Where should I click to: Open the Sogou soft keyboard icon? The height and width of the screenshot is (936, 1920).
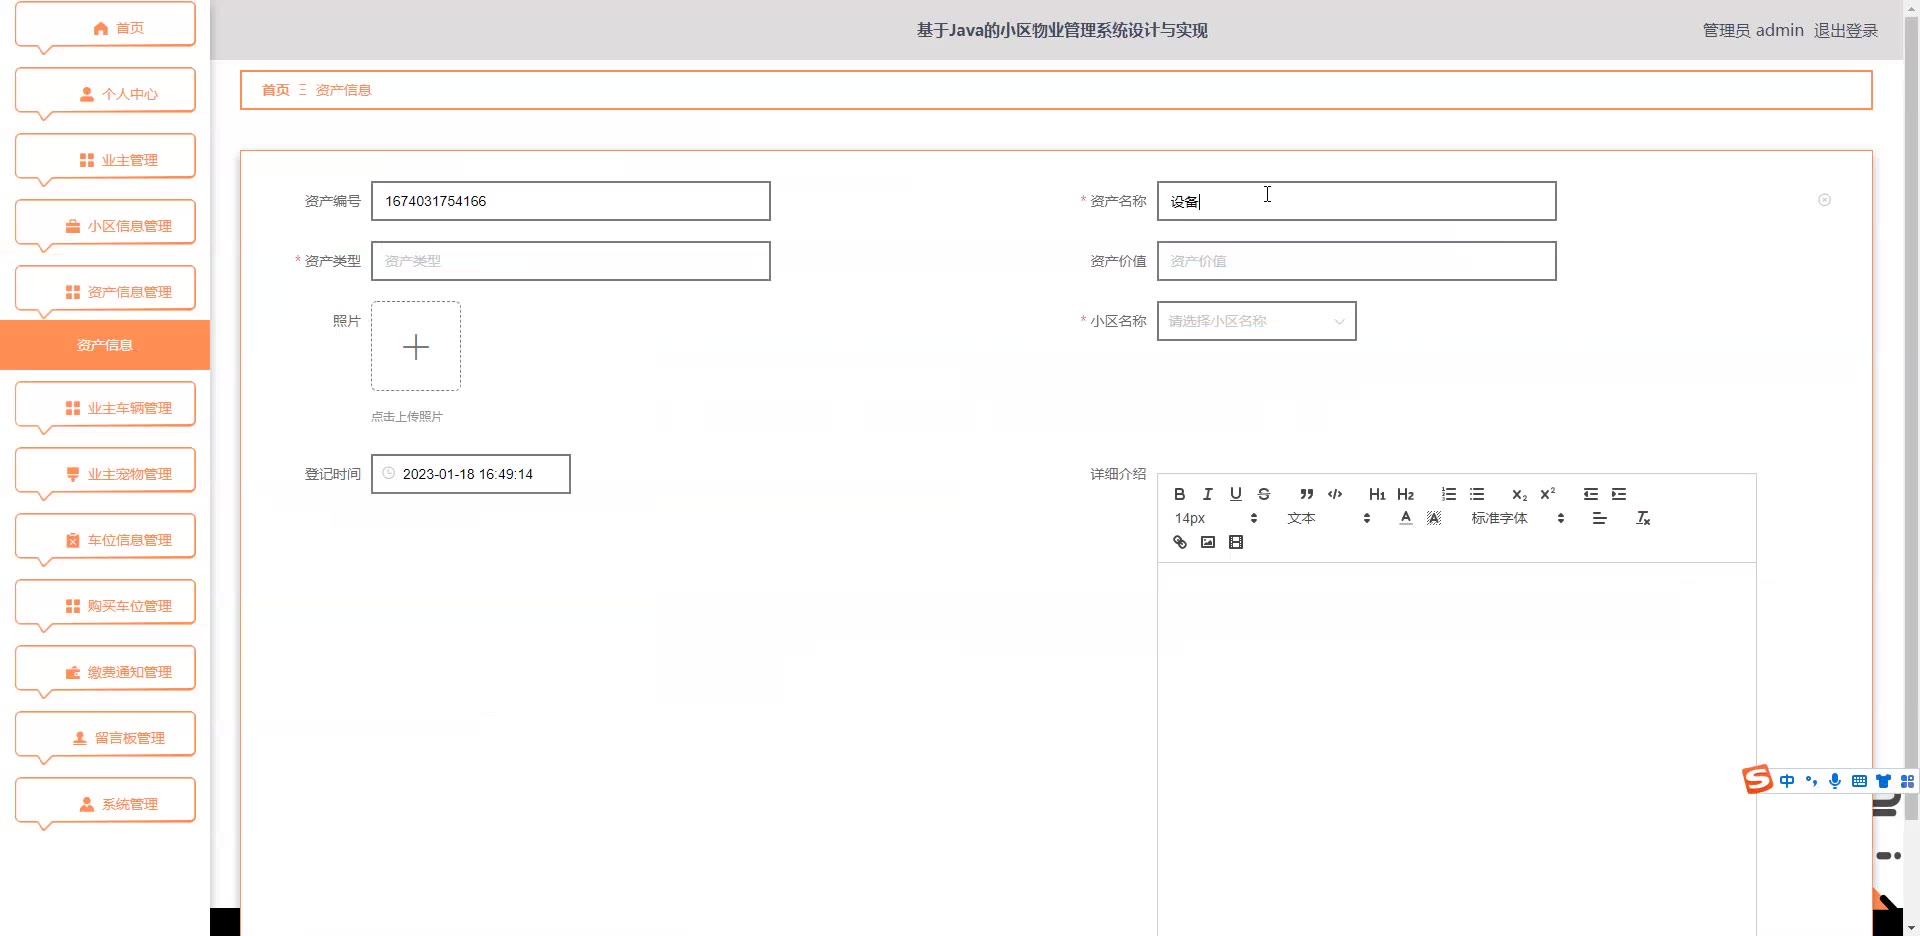[1859, 781]
